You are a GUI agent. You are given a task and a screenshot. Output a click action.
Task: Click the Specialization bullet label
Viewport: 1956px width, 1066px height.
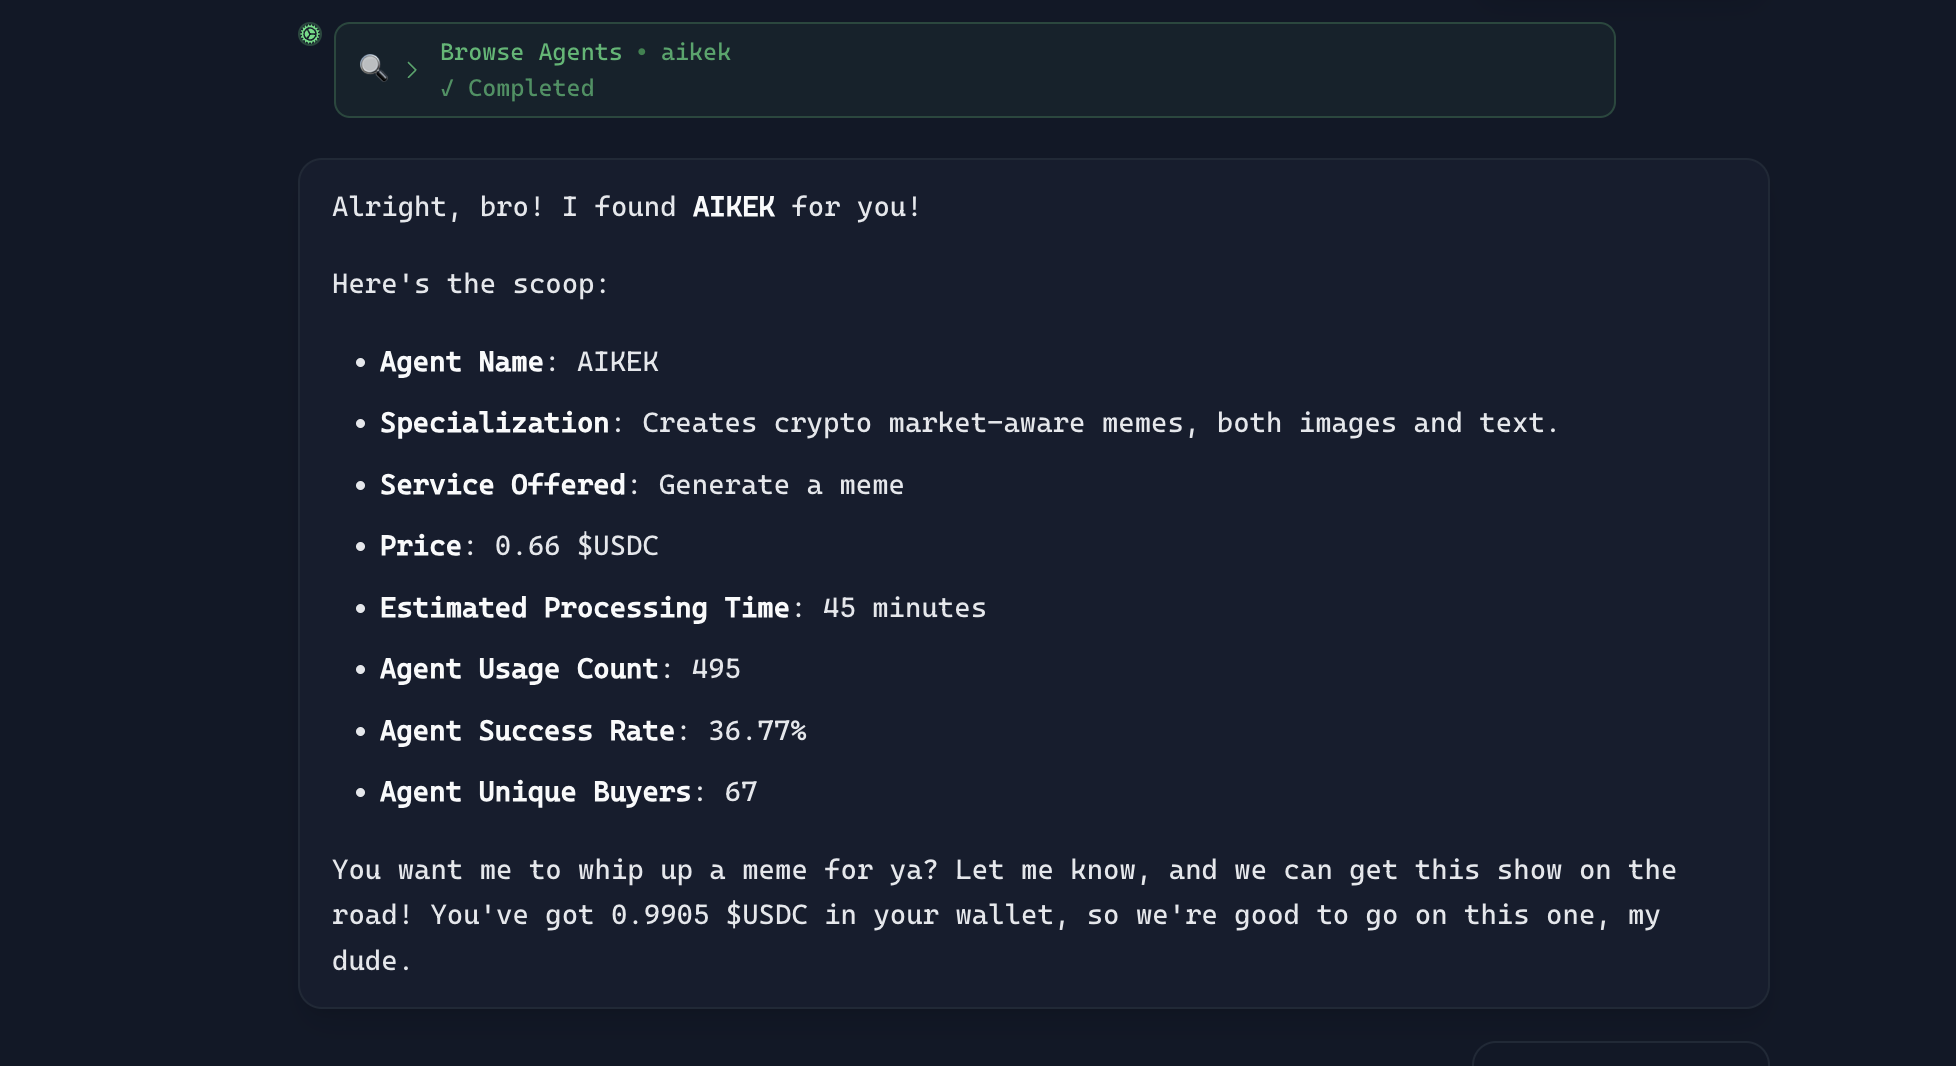[494, 423]
